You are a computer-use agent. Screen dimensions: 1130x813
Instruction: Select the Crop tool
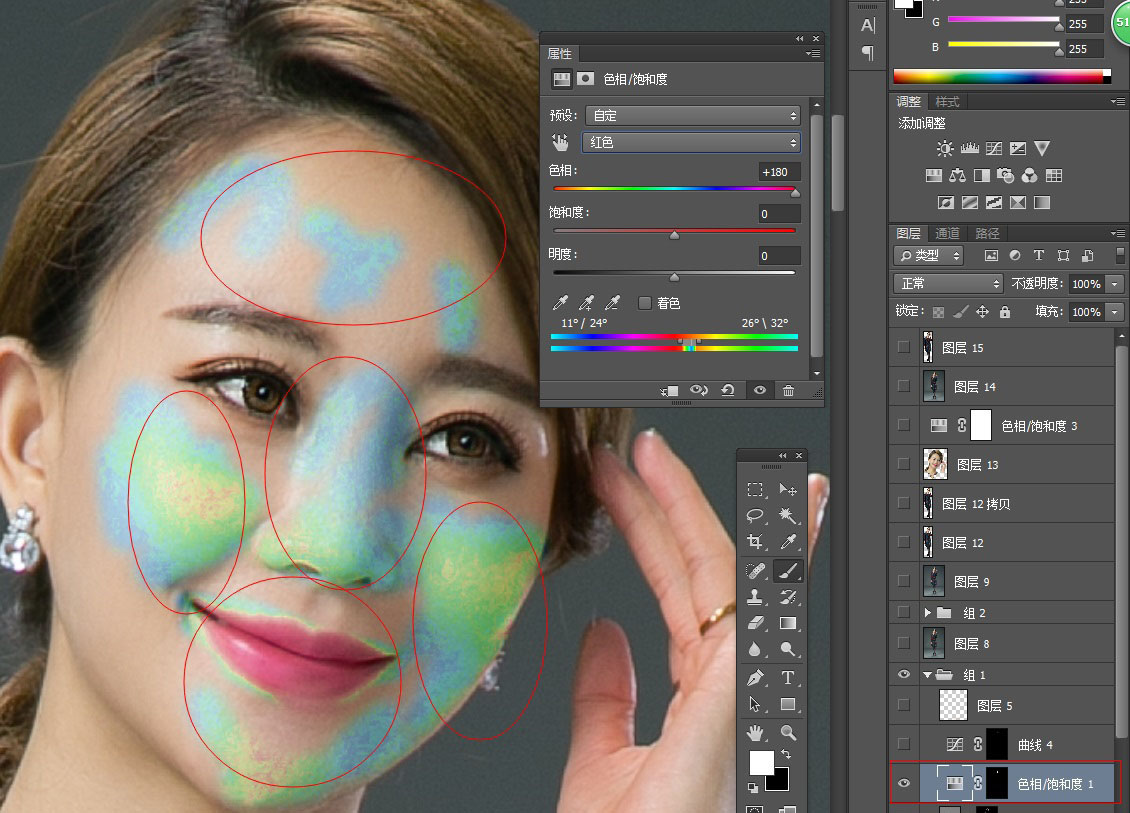[x=755, y=543]
